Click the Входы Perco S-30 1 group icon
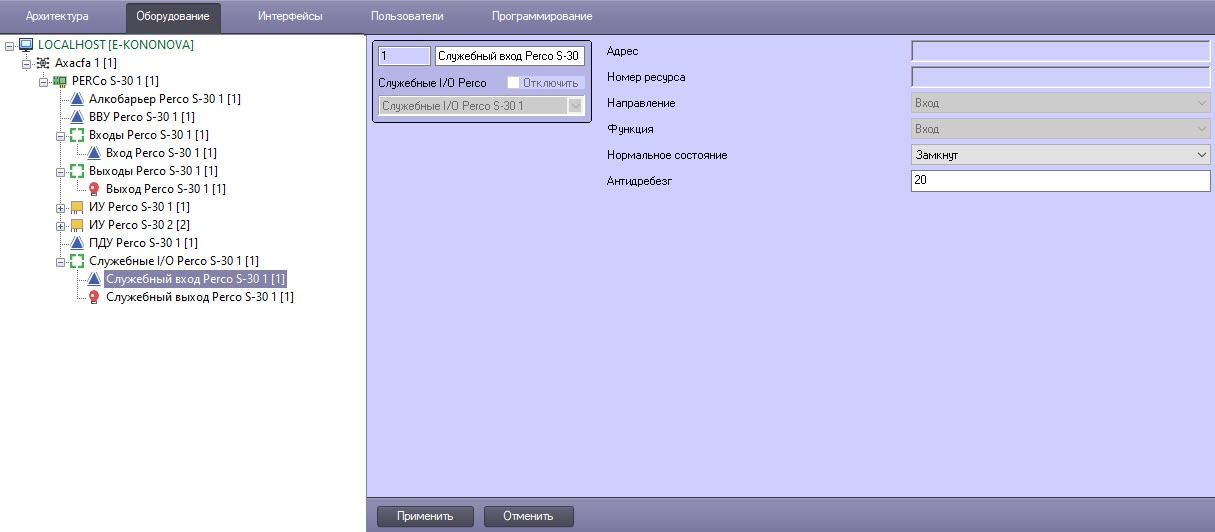 click(x=78, y=134)
